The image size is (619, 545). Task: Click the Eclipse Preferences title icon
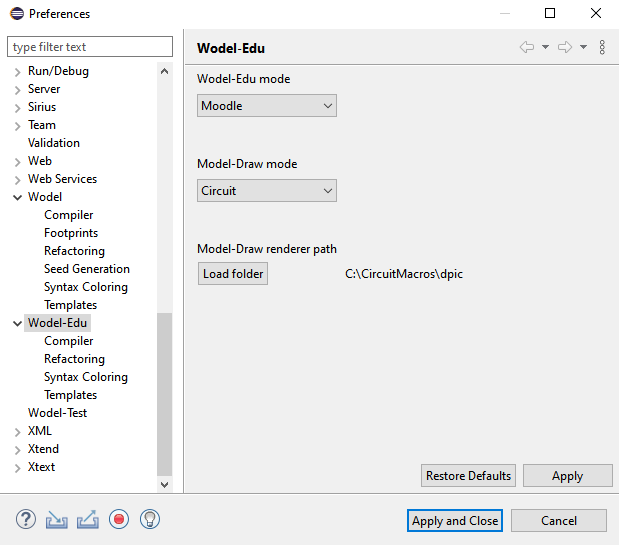click(17, 13)
